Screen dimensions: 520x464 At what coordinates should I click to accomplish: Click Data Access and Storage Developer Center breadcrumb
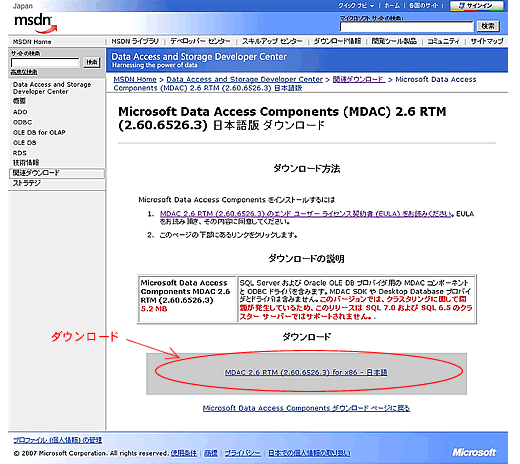coord(244,79)
